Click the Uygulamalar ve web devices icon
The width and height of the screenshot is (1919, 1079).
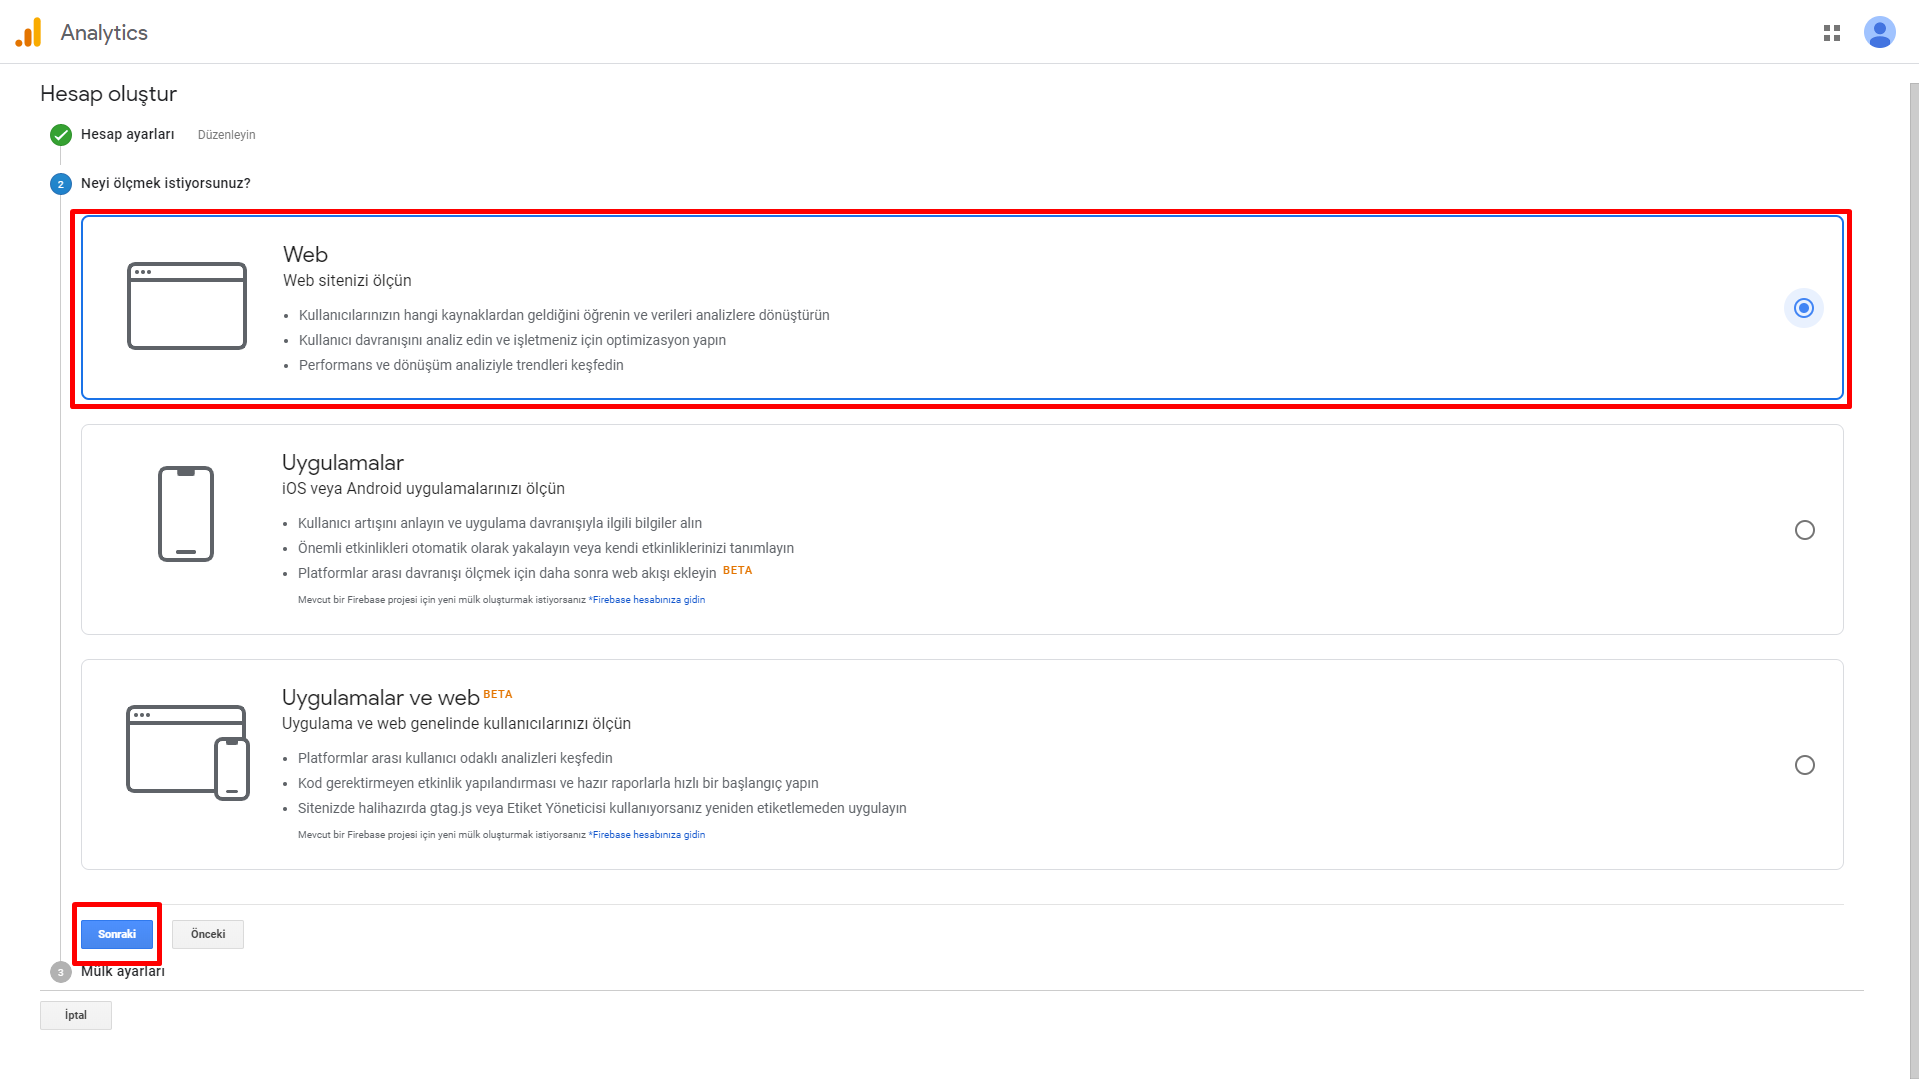[x=188, y=752]
